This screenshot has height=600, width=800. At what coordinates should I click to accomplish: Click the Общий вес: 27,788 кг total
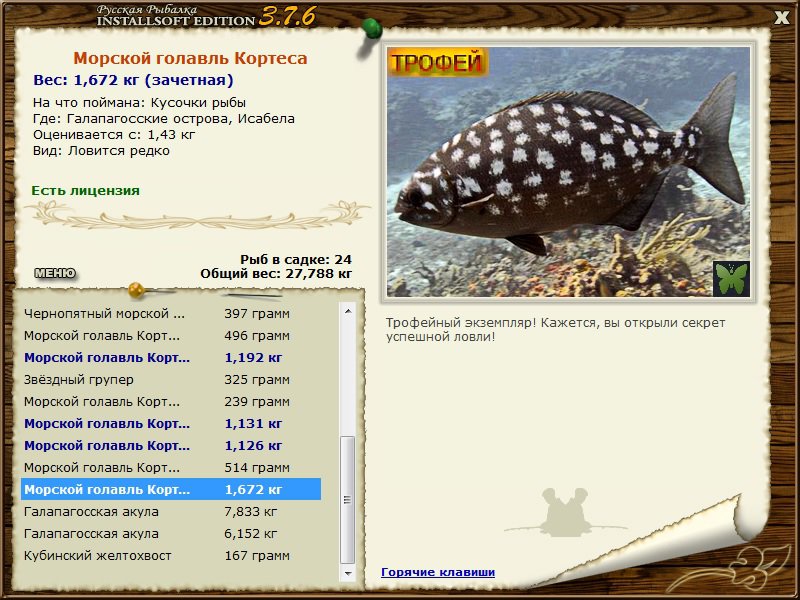276,274
